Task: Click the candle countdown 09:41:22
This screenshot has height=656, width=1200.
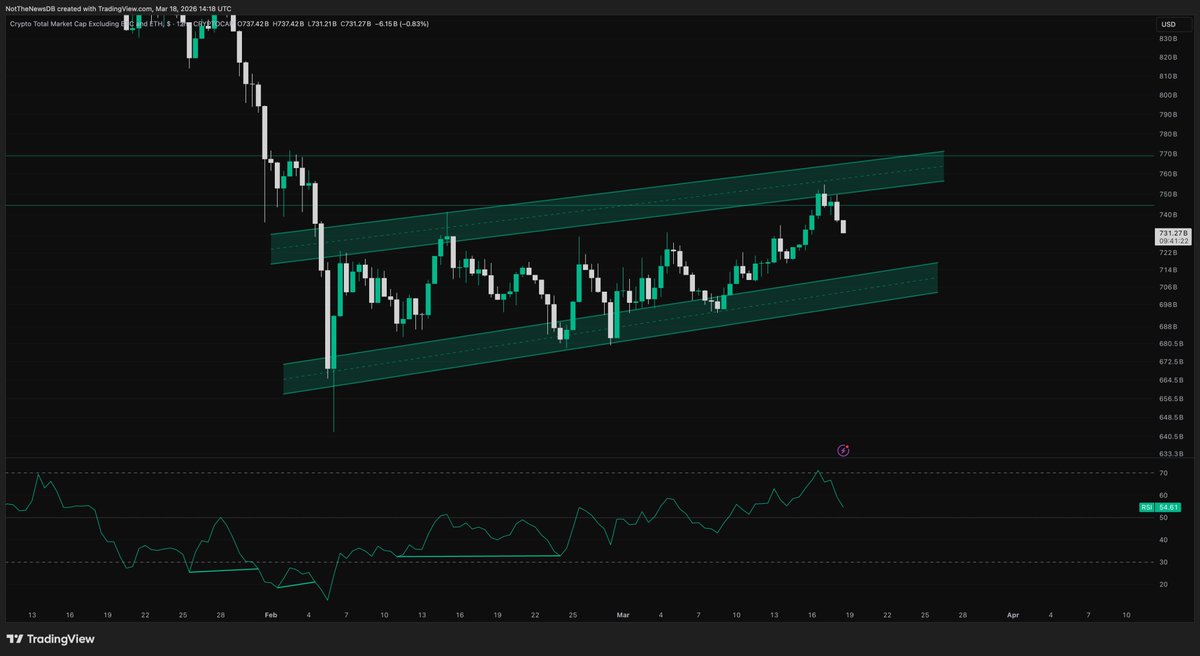Action: 1171,241
